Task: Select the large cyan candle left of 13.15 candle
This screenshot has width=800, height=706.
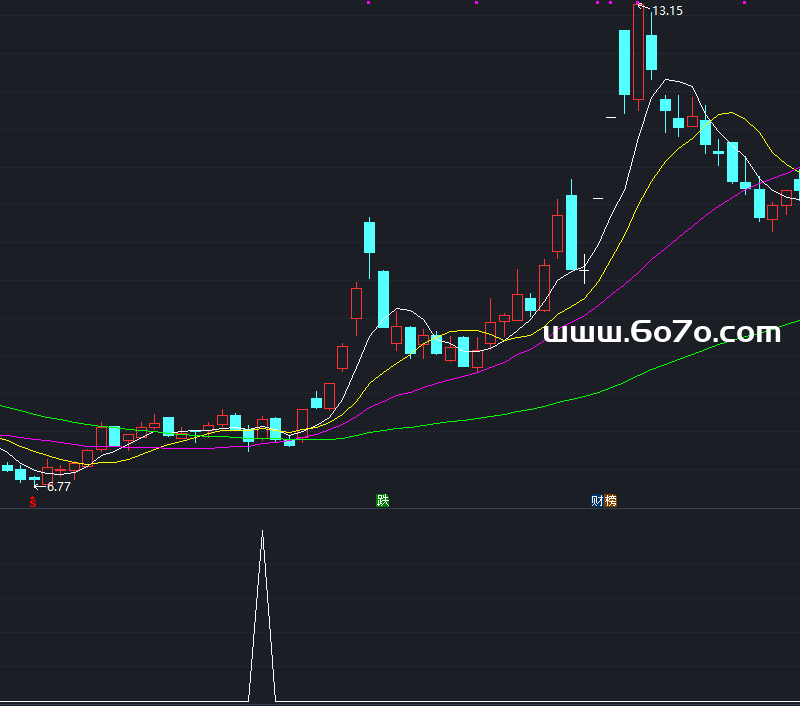Action: pyautogui.click(x=624, y=62)
